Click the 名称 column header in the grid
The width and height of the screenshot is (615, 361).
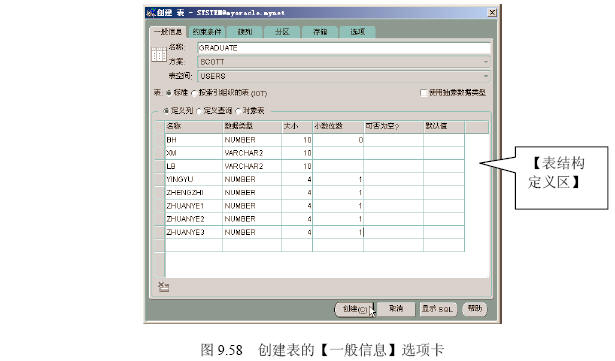[x=194, y=126]
